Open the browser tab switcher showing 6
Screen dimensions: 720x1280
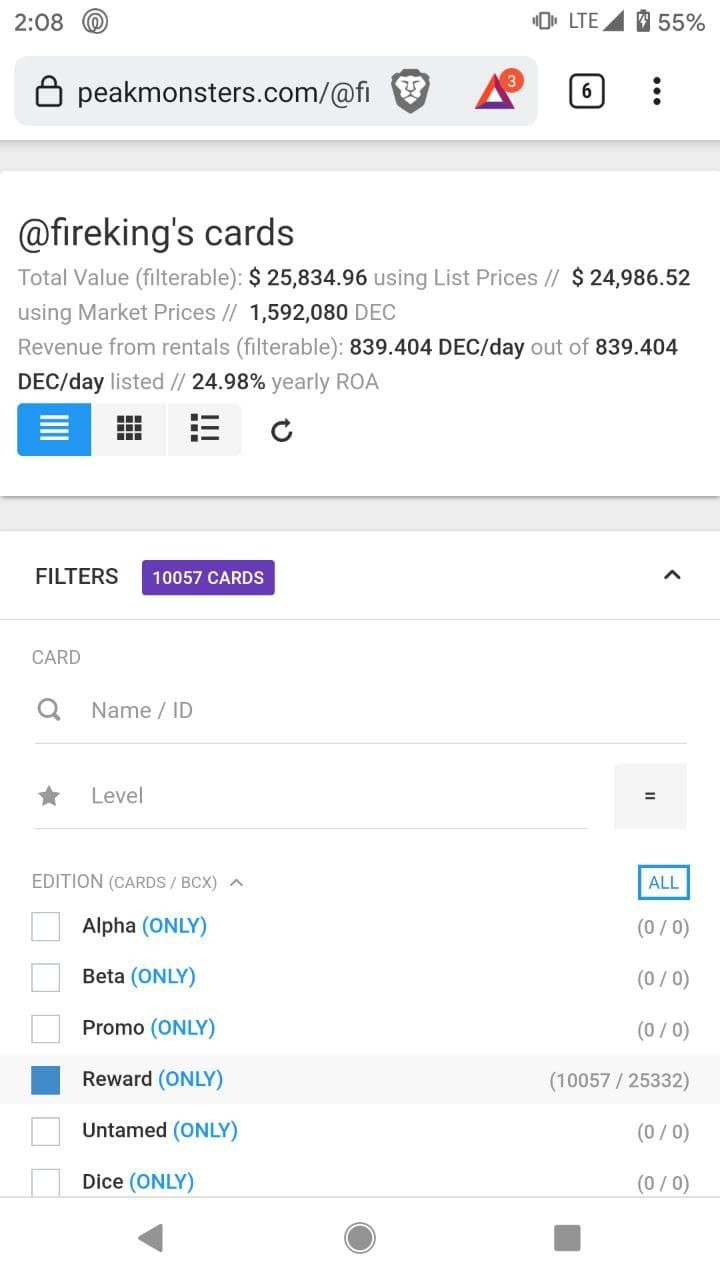pos(586,92)
